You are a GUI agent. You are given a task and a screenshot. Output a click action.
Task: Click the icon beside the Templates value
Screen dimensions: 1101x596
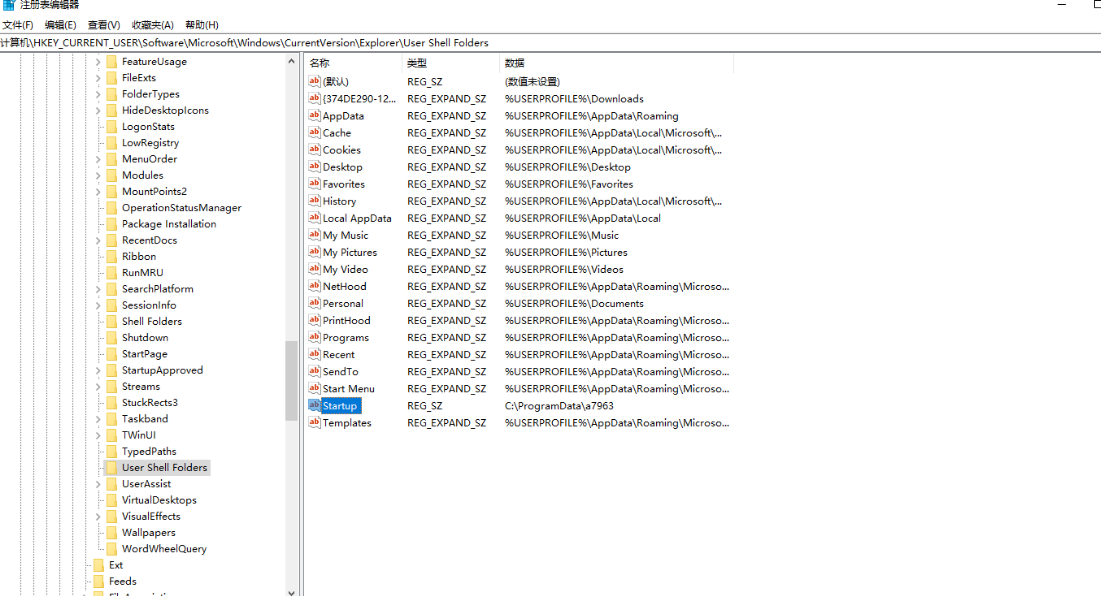pos(314,423)
